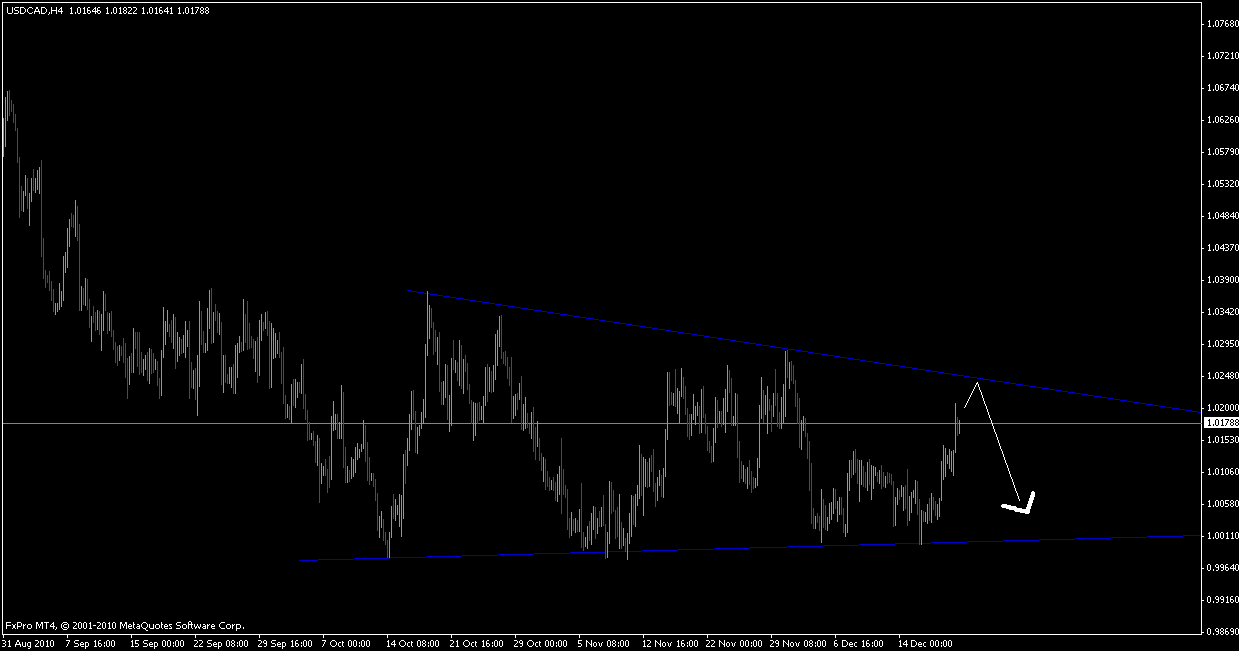This screenshot has height=651, width=1239.
Task: Click the 14 Oct 08:00 time label
Action: coord(414,644)
